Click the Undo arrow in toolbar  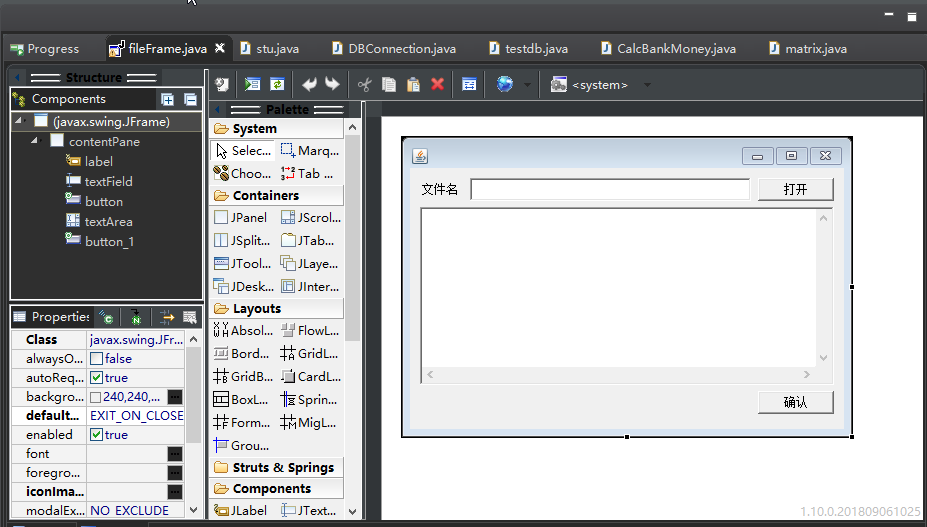309,85
